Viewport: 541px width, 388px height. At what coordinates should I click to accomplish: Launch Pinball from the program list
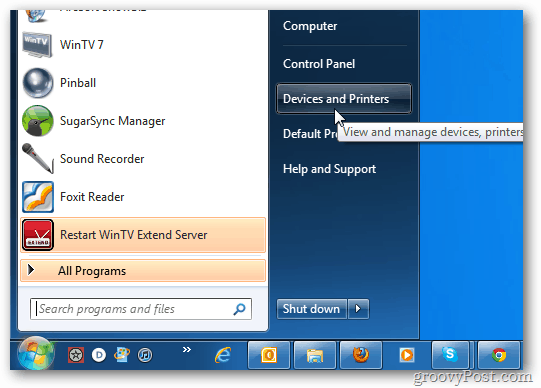(143, 83)
